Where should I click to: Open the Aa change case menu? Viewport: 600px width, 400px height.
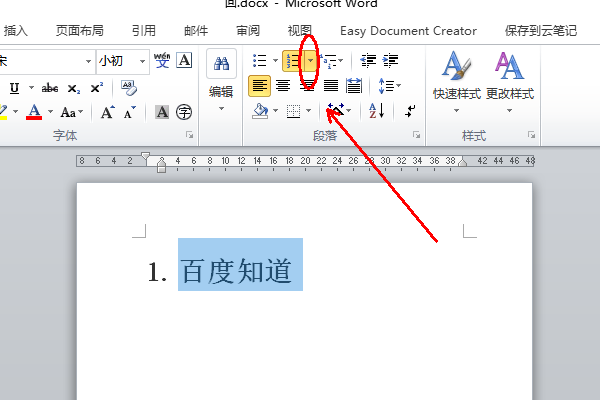[x=72, y=112]
